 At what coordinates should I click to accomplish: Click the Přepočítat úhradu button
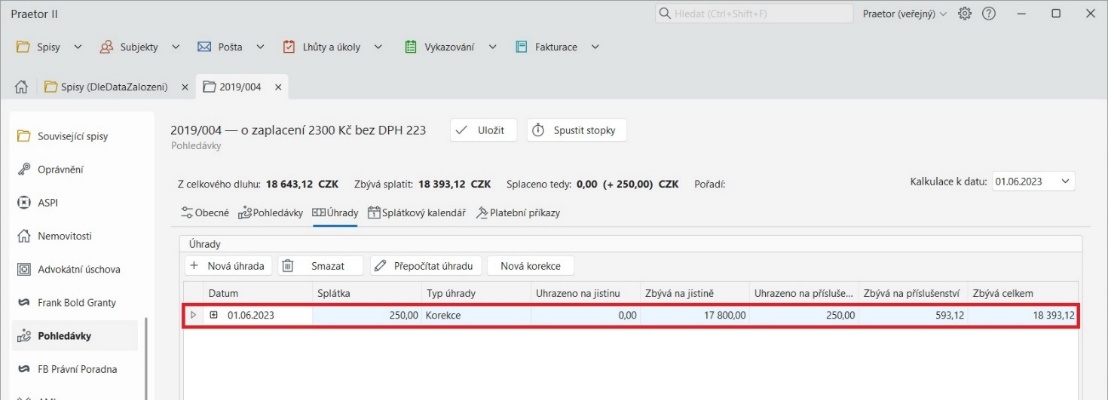tap(425, 266)
